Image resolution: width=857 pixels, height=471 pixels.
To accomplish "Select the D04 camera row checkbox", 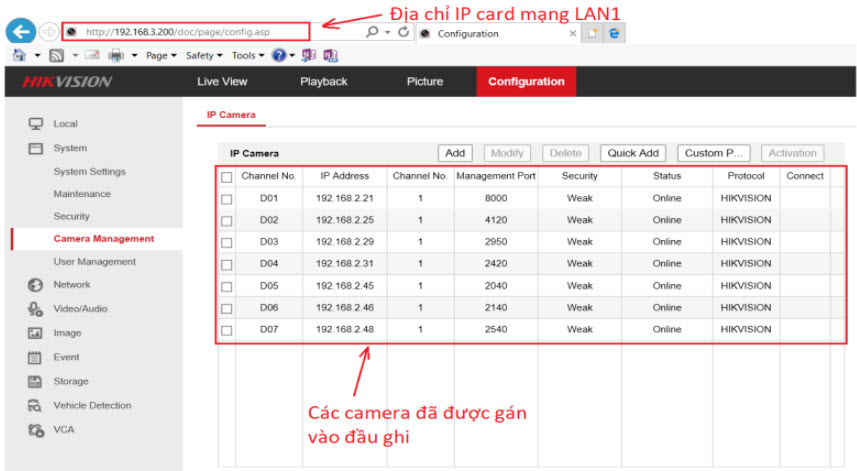I will coord(227,265).
